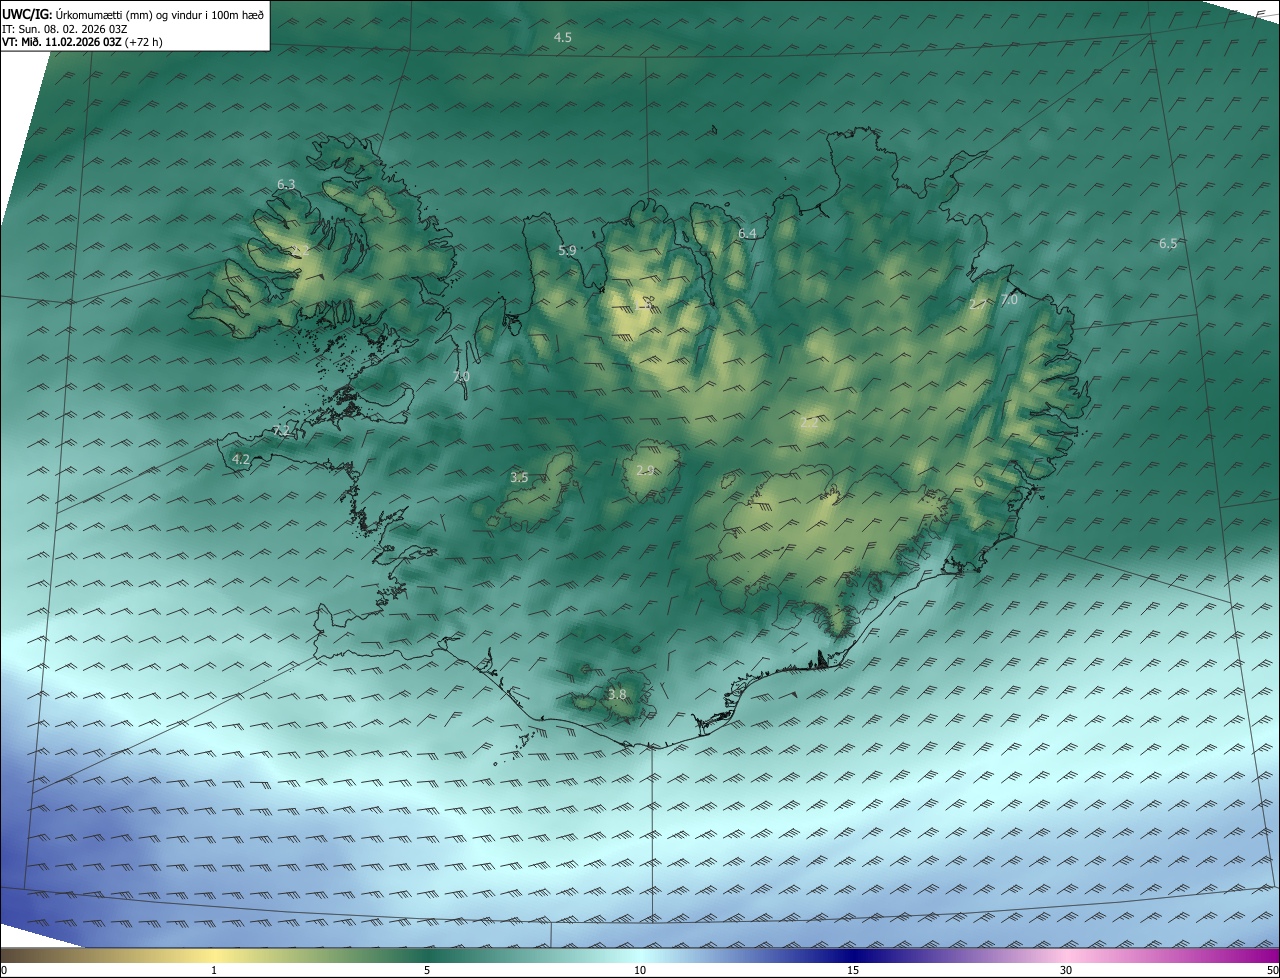Pick the 6.4 value label

pyautogui.click(x=747, y=233)
